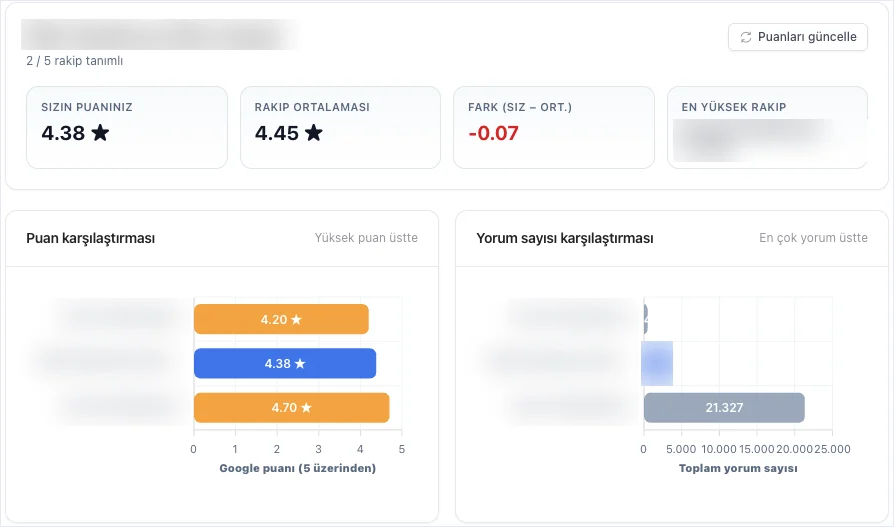Click the Puanları güncelle button
This screenshot has height=527, width=894.
tap(798, 37)
